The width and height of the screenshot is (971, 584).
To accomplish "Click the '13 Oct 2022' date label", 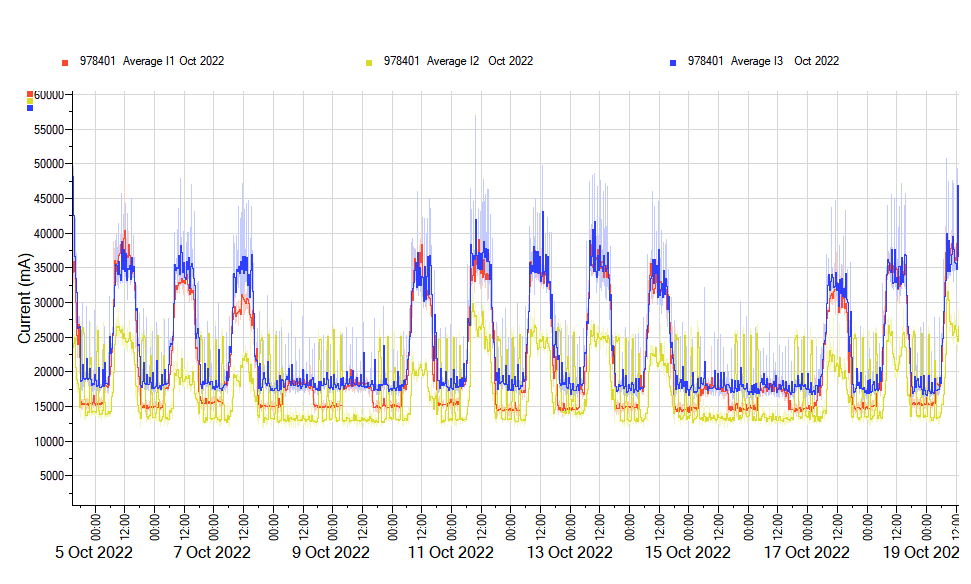I will point(570,552).
